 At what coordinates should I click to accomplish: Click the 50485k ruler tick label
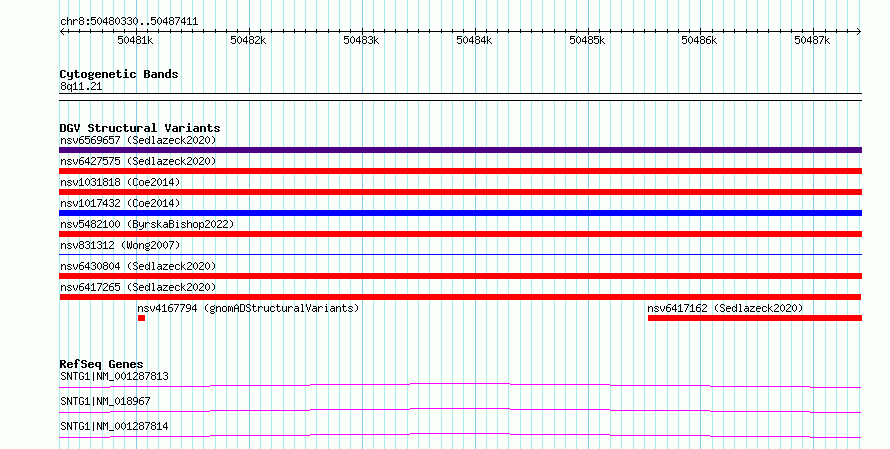(x=587, y=40)
